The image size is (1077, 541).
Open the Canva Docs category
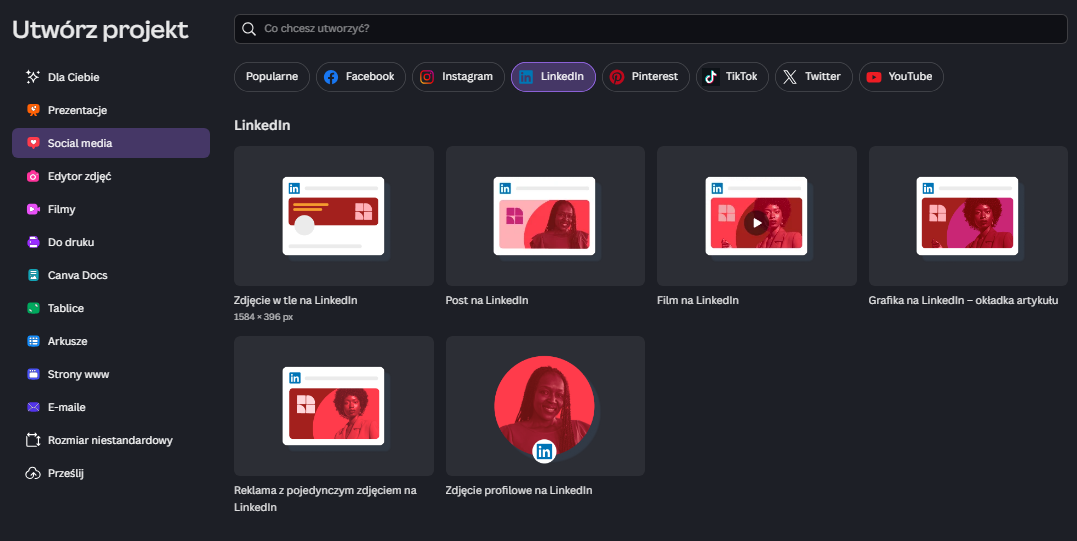(x=111, y=275)
